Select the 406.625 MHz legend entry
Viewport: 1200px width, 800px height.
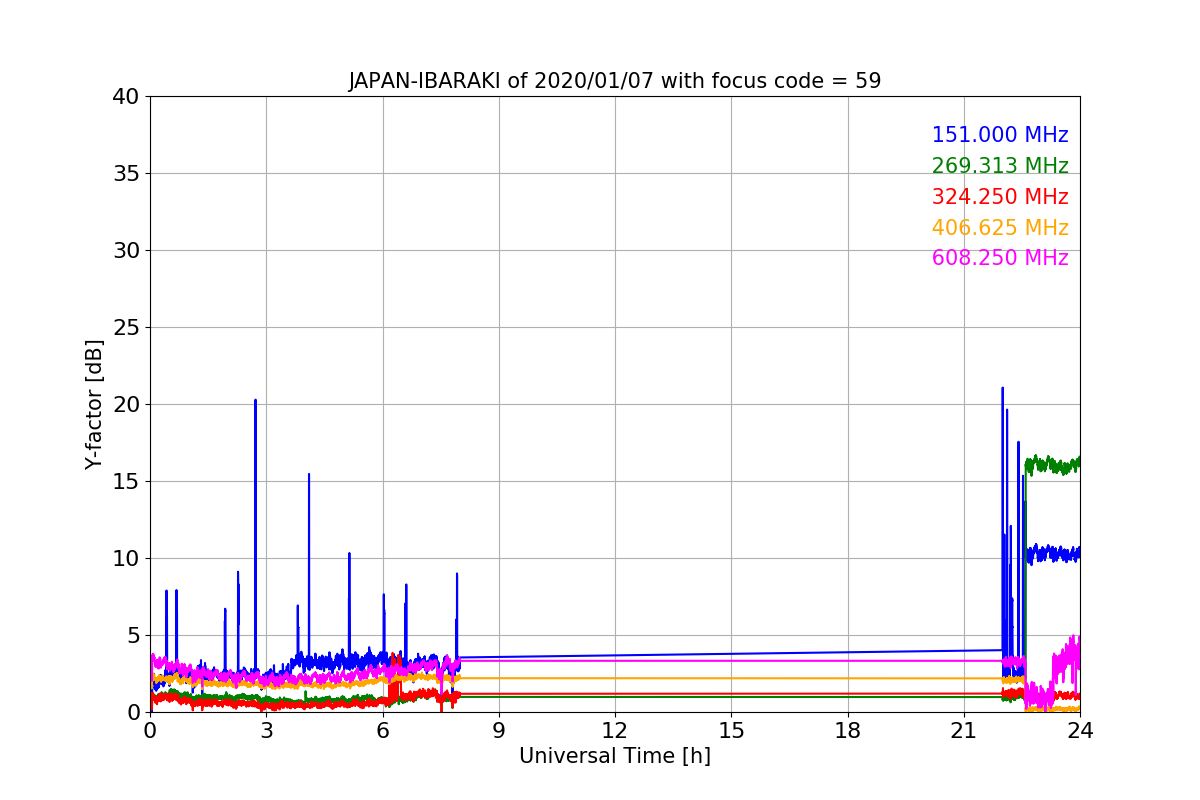[x=1000, y=228]
